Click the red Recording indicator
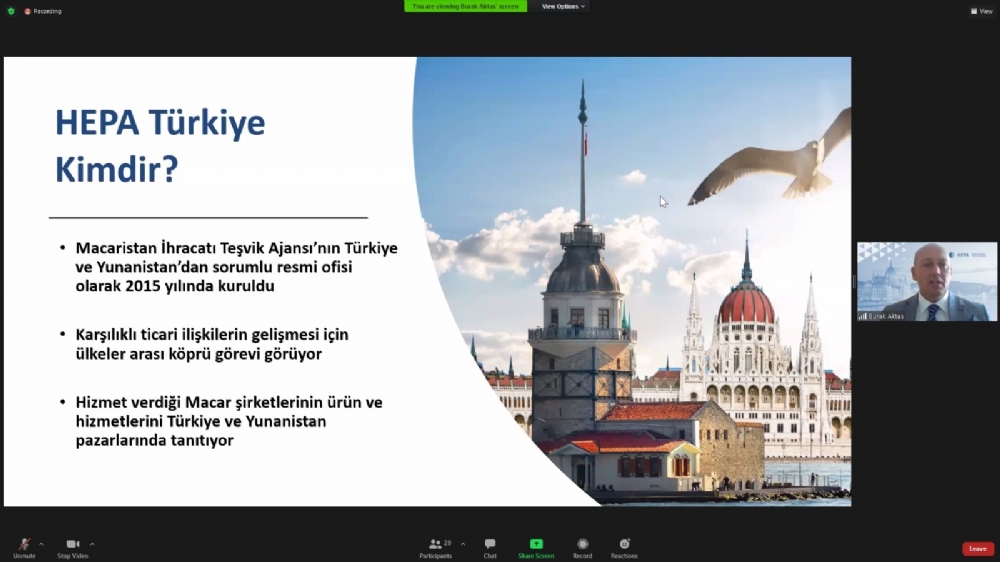This screenshot has height=562, width=1000. [43, 11]
